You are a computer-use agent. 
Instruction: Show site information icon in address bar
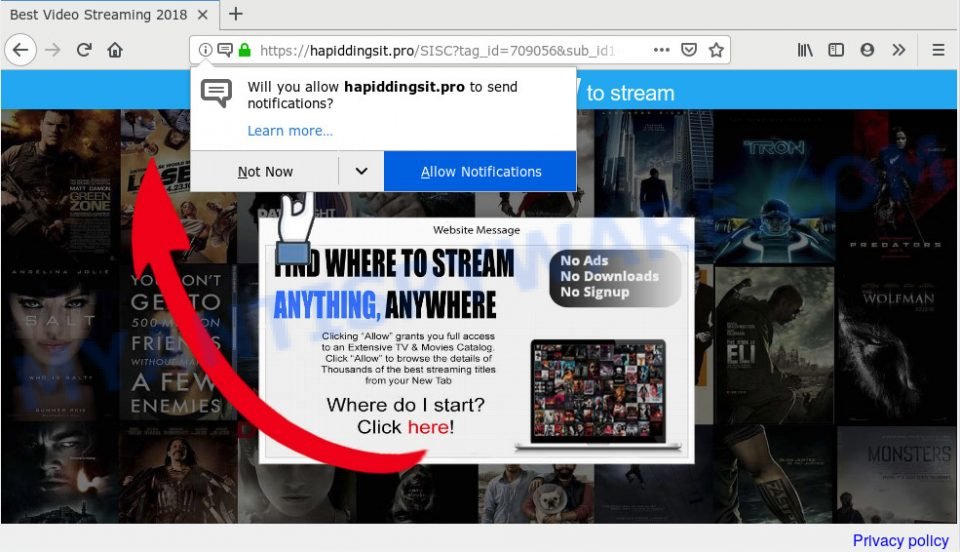[x=206, y=50]
